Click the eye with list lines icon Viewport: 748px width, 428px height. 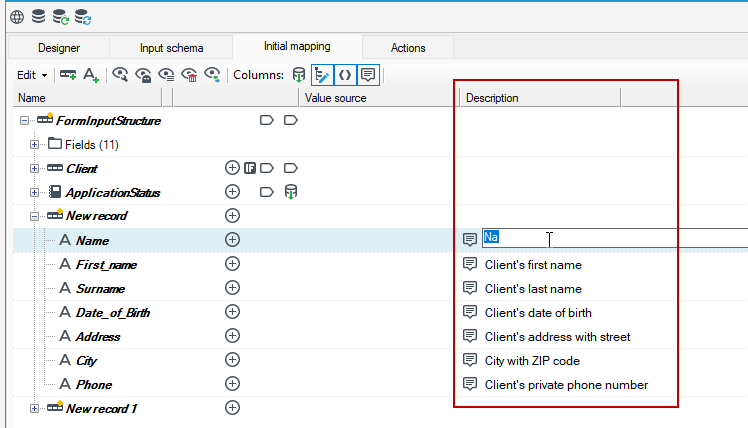click(x=166, y=75)
